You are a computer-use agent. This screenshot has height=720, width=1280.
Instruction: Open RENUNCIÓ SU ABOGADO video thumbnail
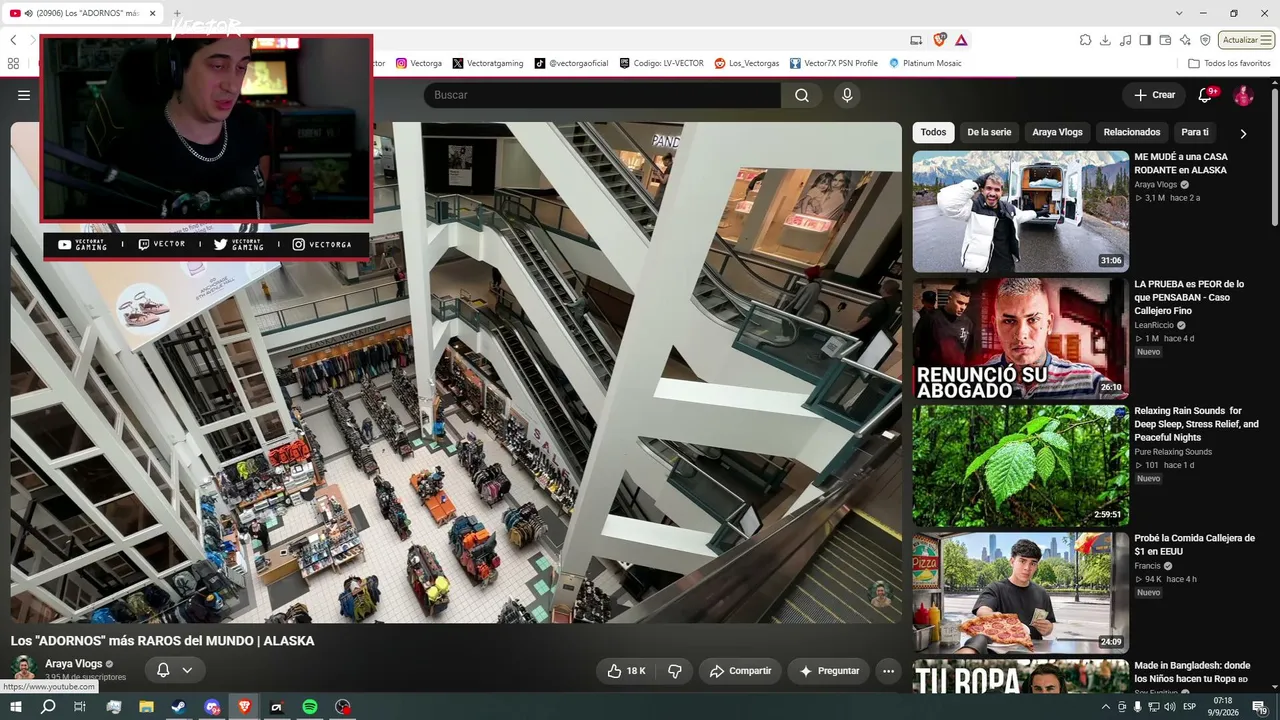click(x=1021, y=338)
